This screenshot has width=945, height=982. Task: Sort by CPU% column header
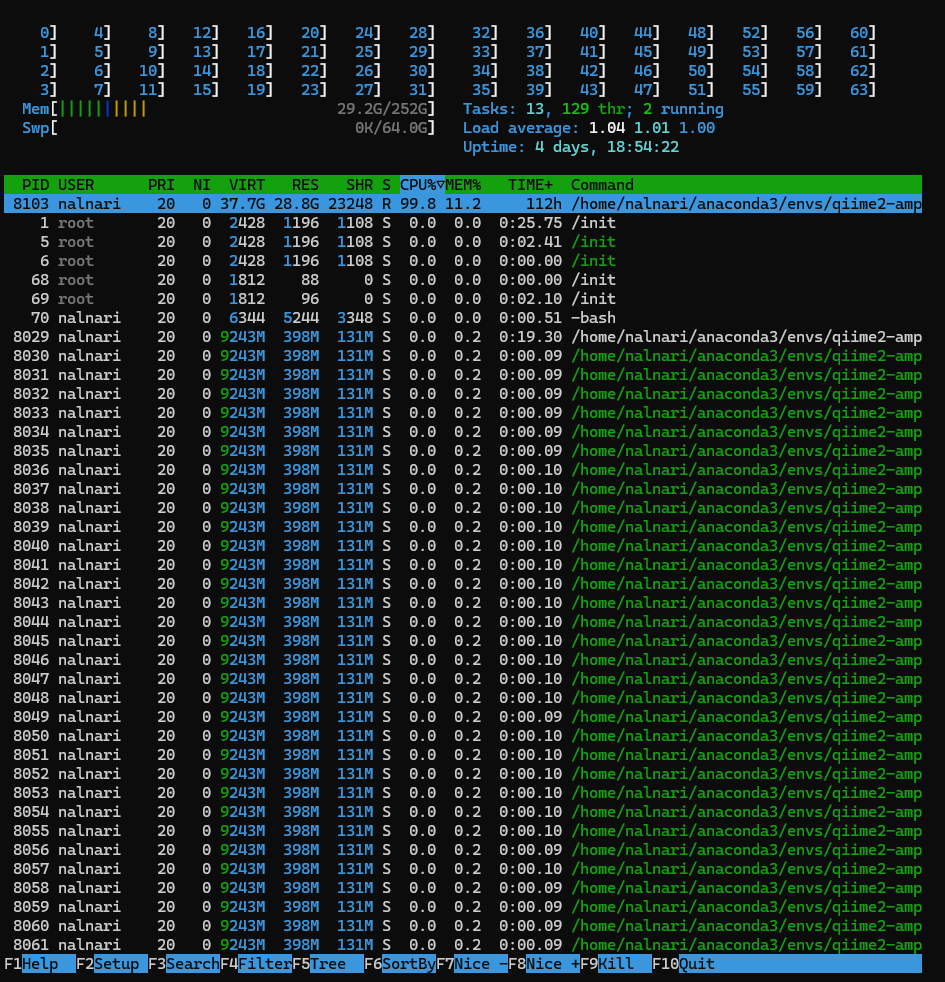point(421,185)
